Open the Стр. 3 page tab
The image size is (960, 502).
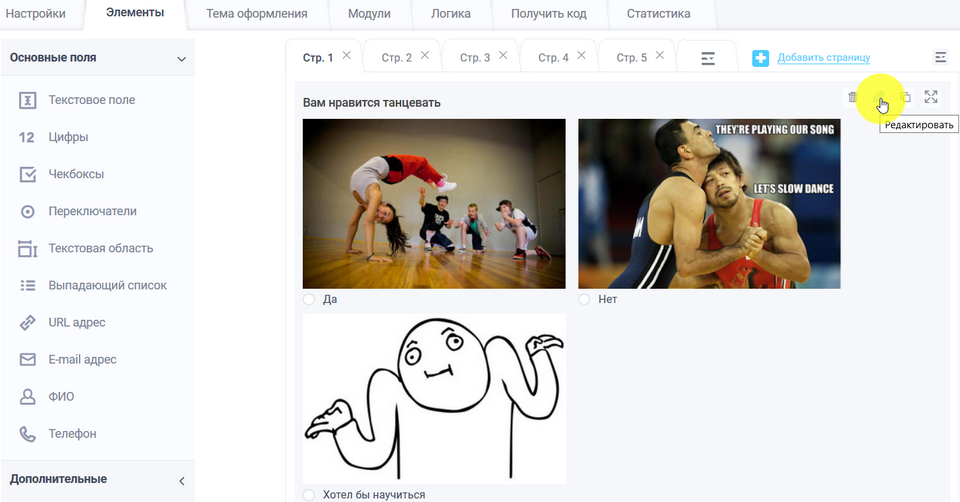pyautogui.click(x=474, y=58)
